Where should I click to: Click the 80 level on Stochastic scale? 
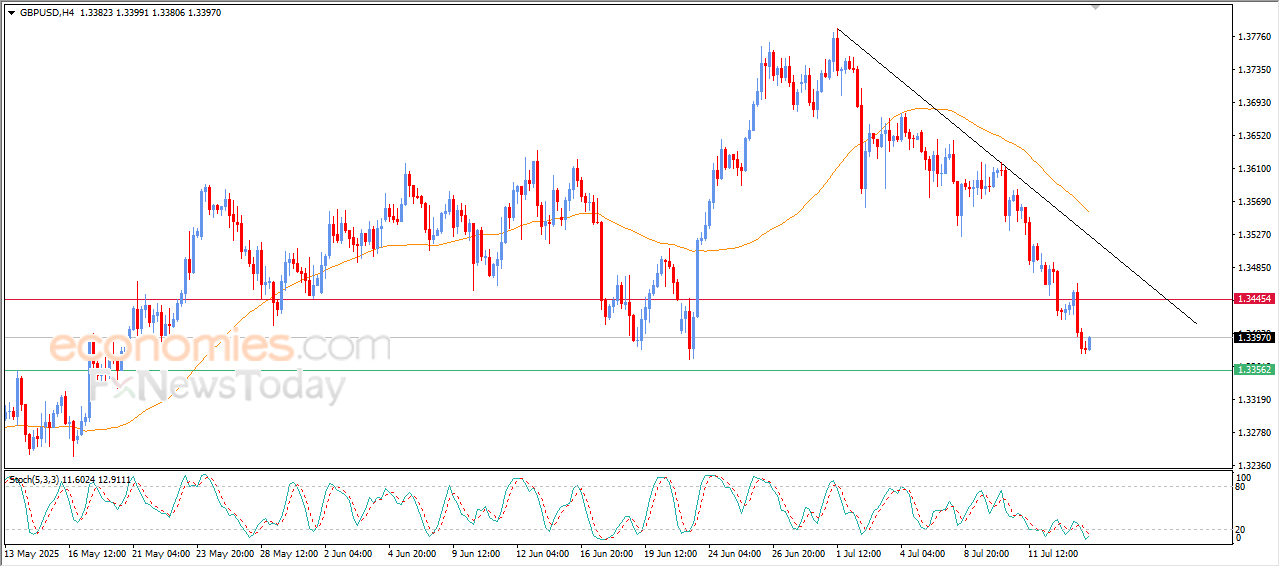1241,488
